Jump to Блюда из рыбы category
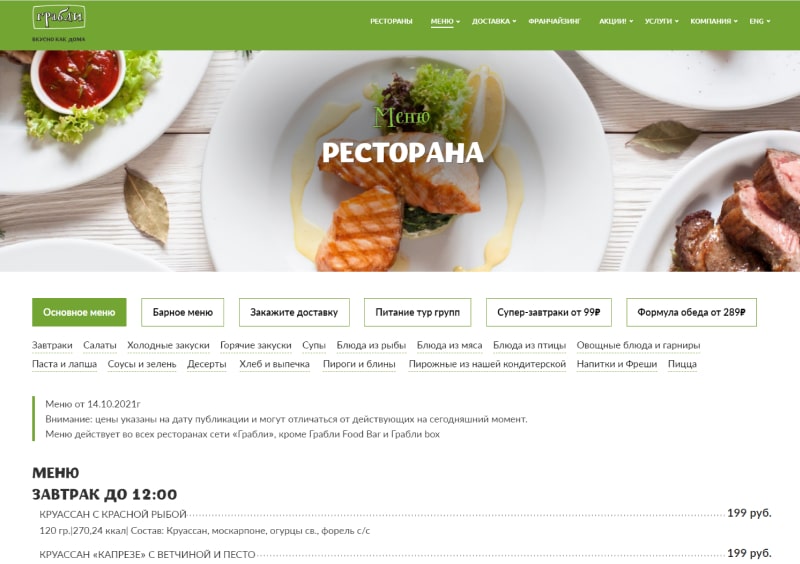 point(371,346)
